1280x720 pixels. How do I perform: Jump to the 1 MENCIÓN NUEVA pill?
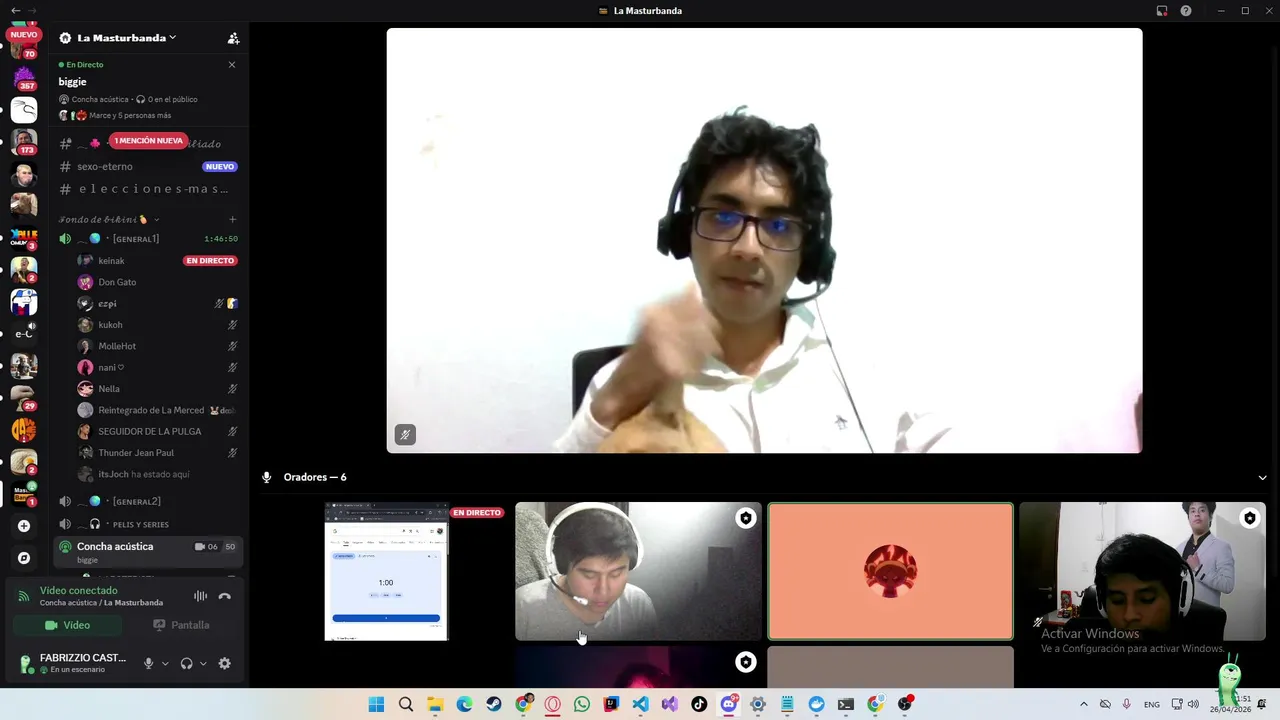[x=148, y=141]
